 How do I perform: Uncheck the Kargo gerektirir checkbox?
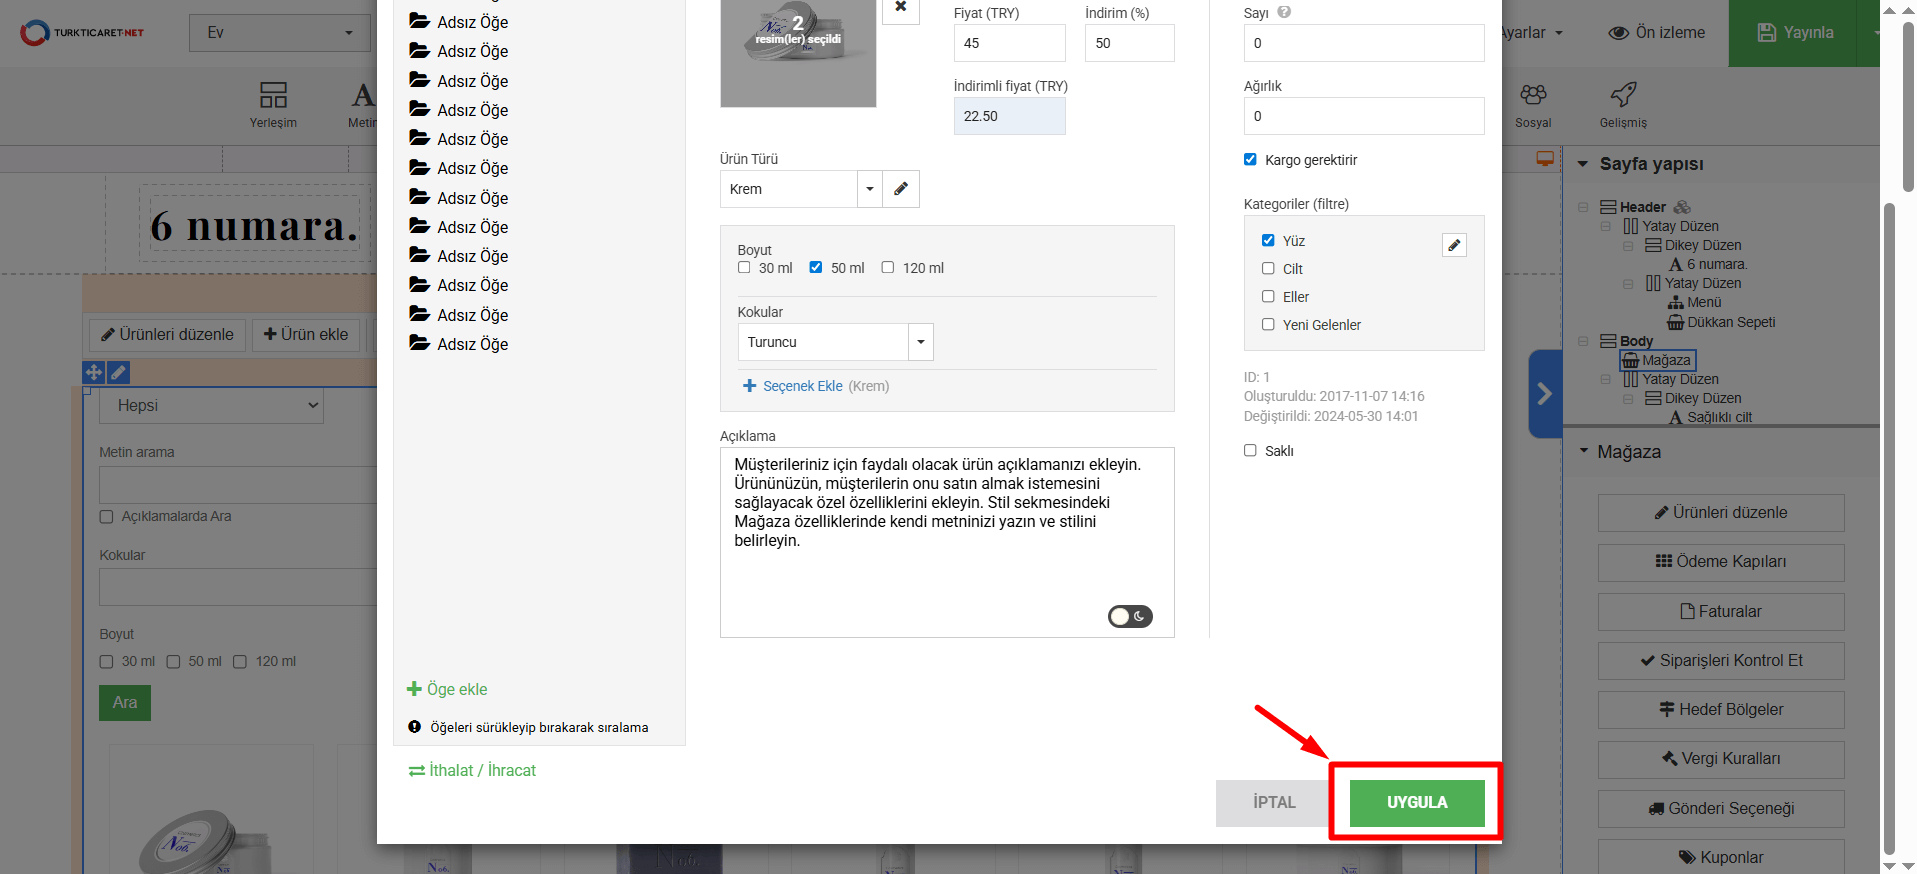1250,160
